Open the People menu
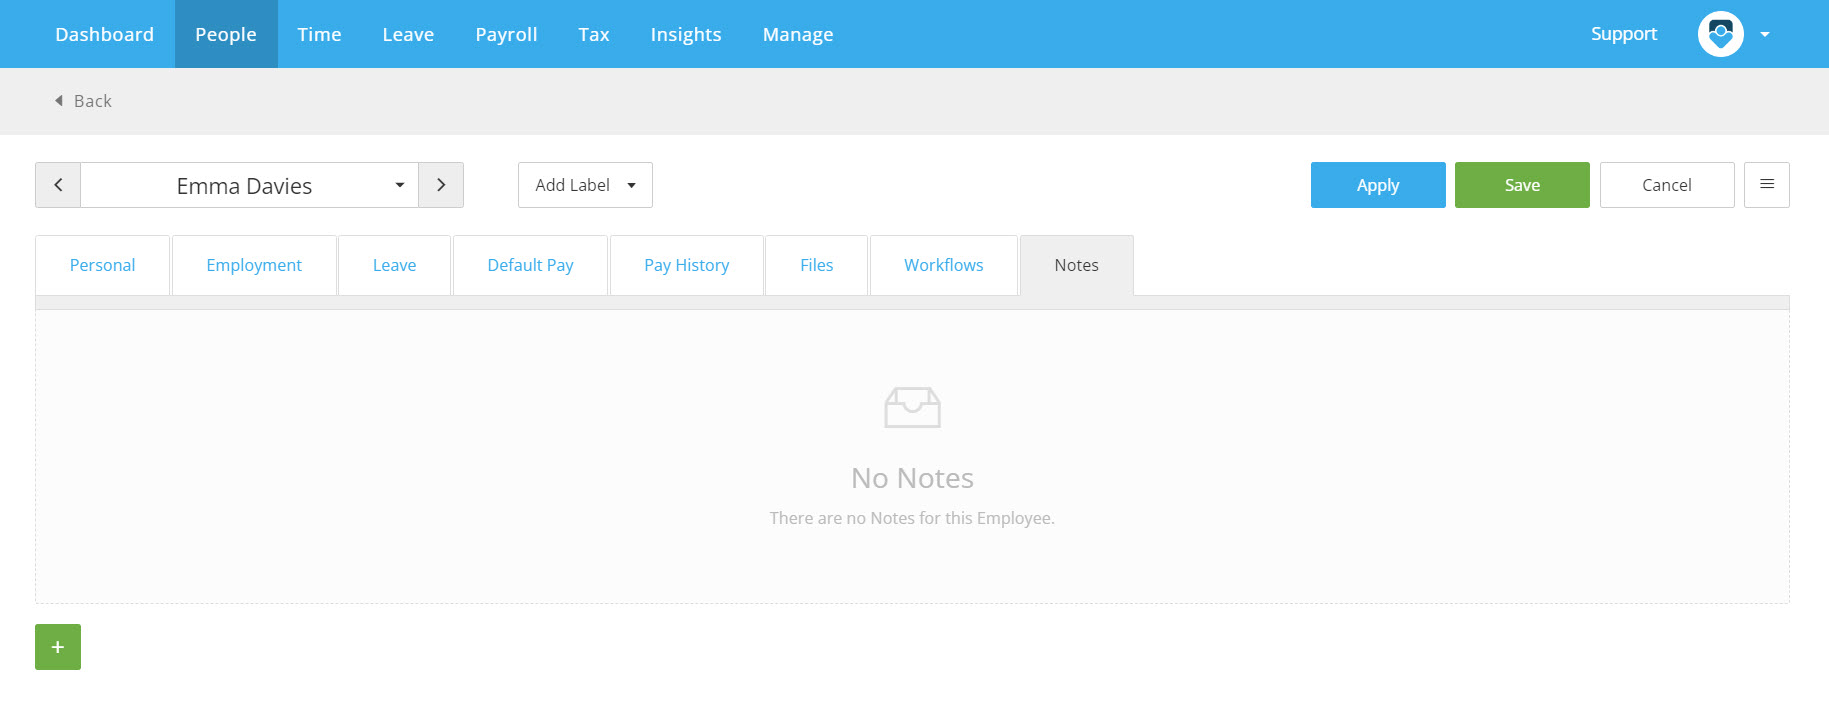 tap(226, 34)
